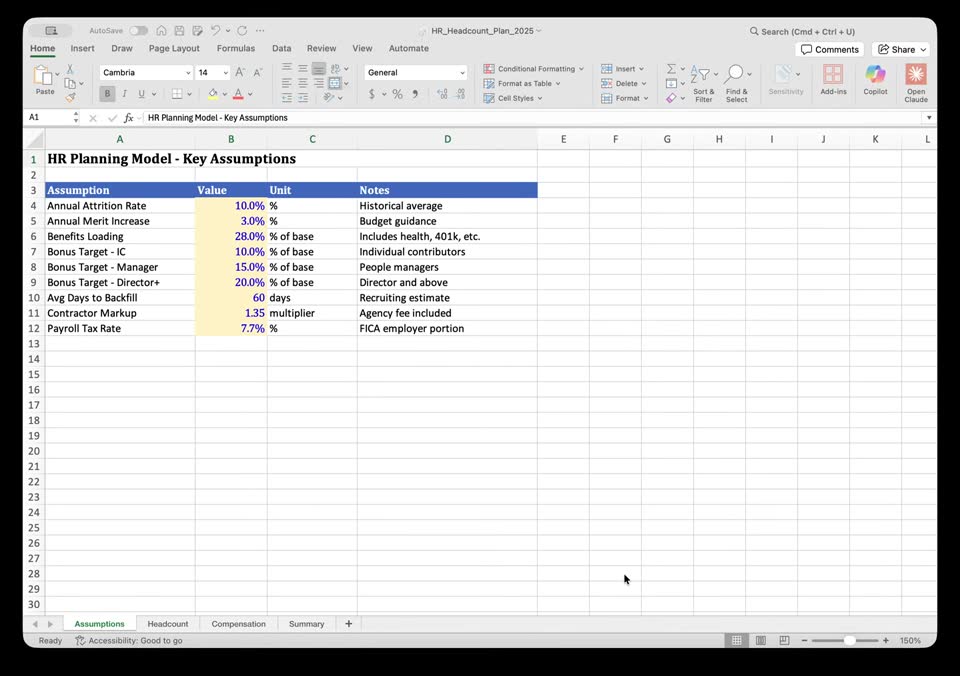Viewport: 960px width, 676px height.
Task: Increase indent of cell contents
Action: (x=303, y=97)
